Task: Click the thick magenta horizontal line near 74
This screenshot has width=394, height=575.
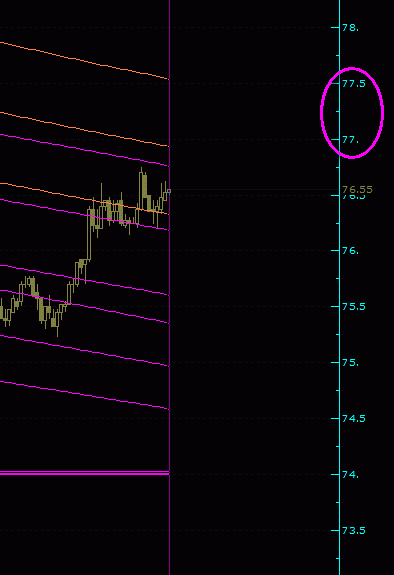Action: [84, 473]
